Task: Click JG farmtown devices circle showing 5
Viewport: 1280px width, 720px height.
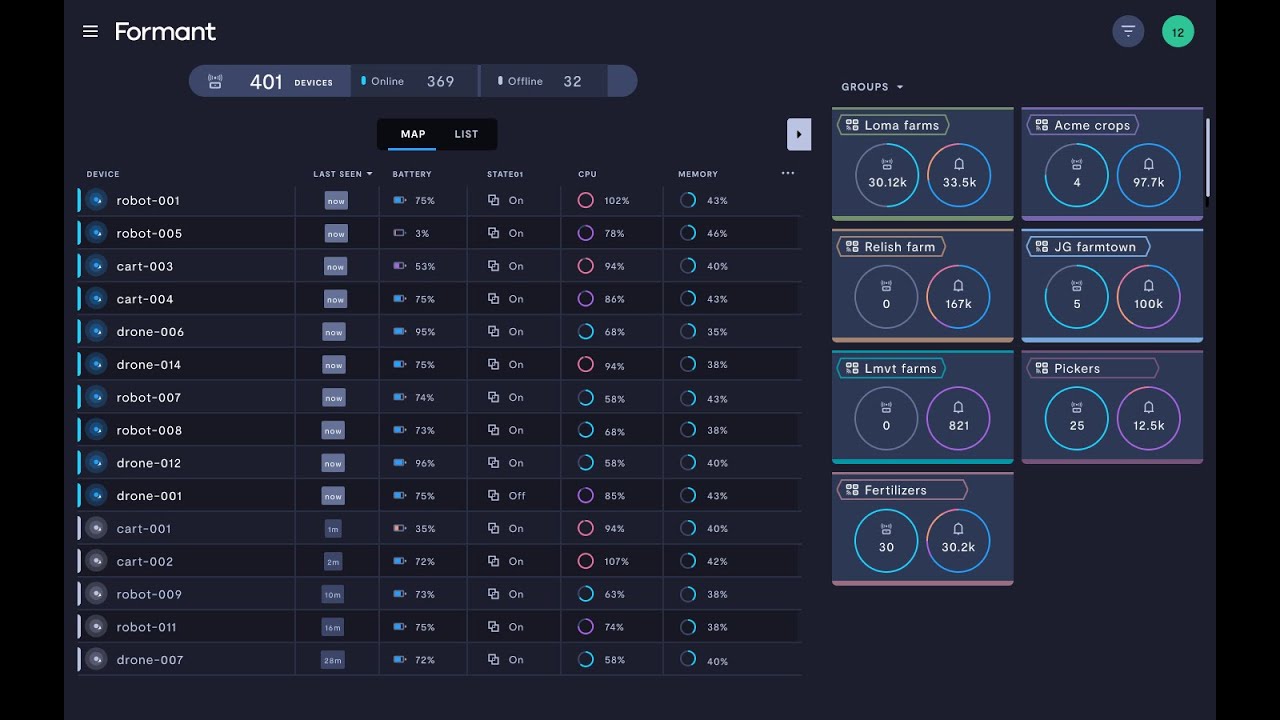Action: [1077, 297]
